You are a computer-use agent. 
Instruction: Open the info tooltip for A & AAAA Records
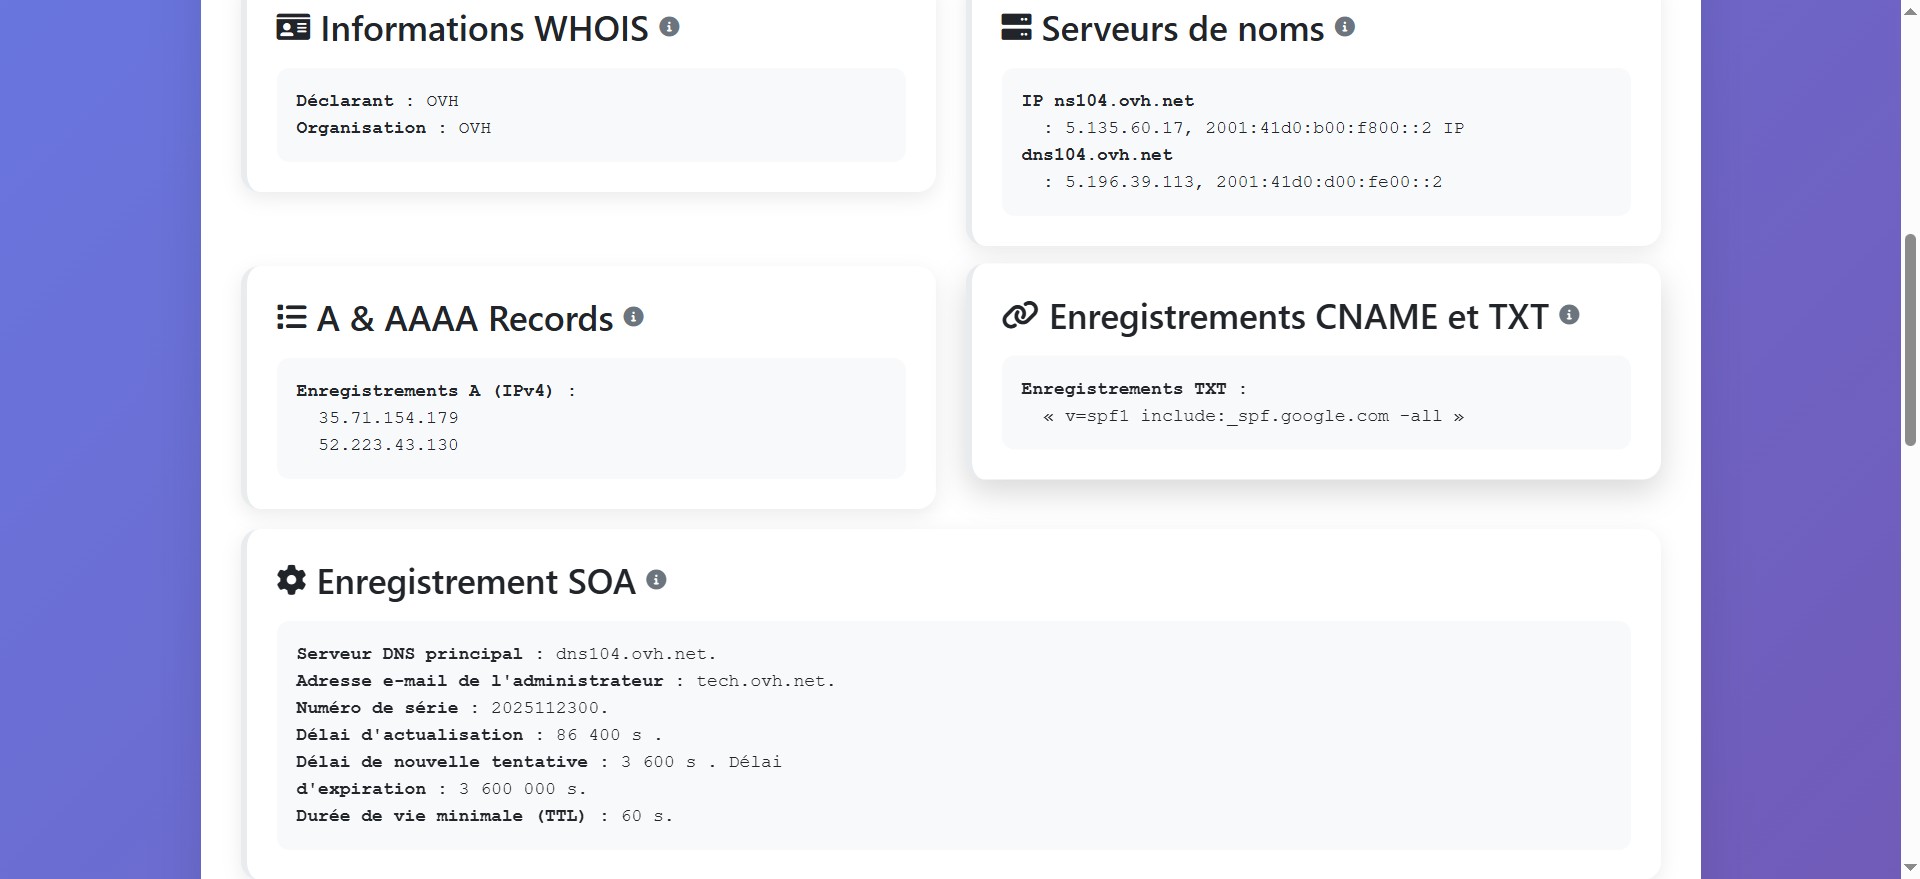(633, 317)
